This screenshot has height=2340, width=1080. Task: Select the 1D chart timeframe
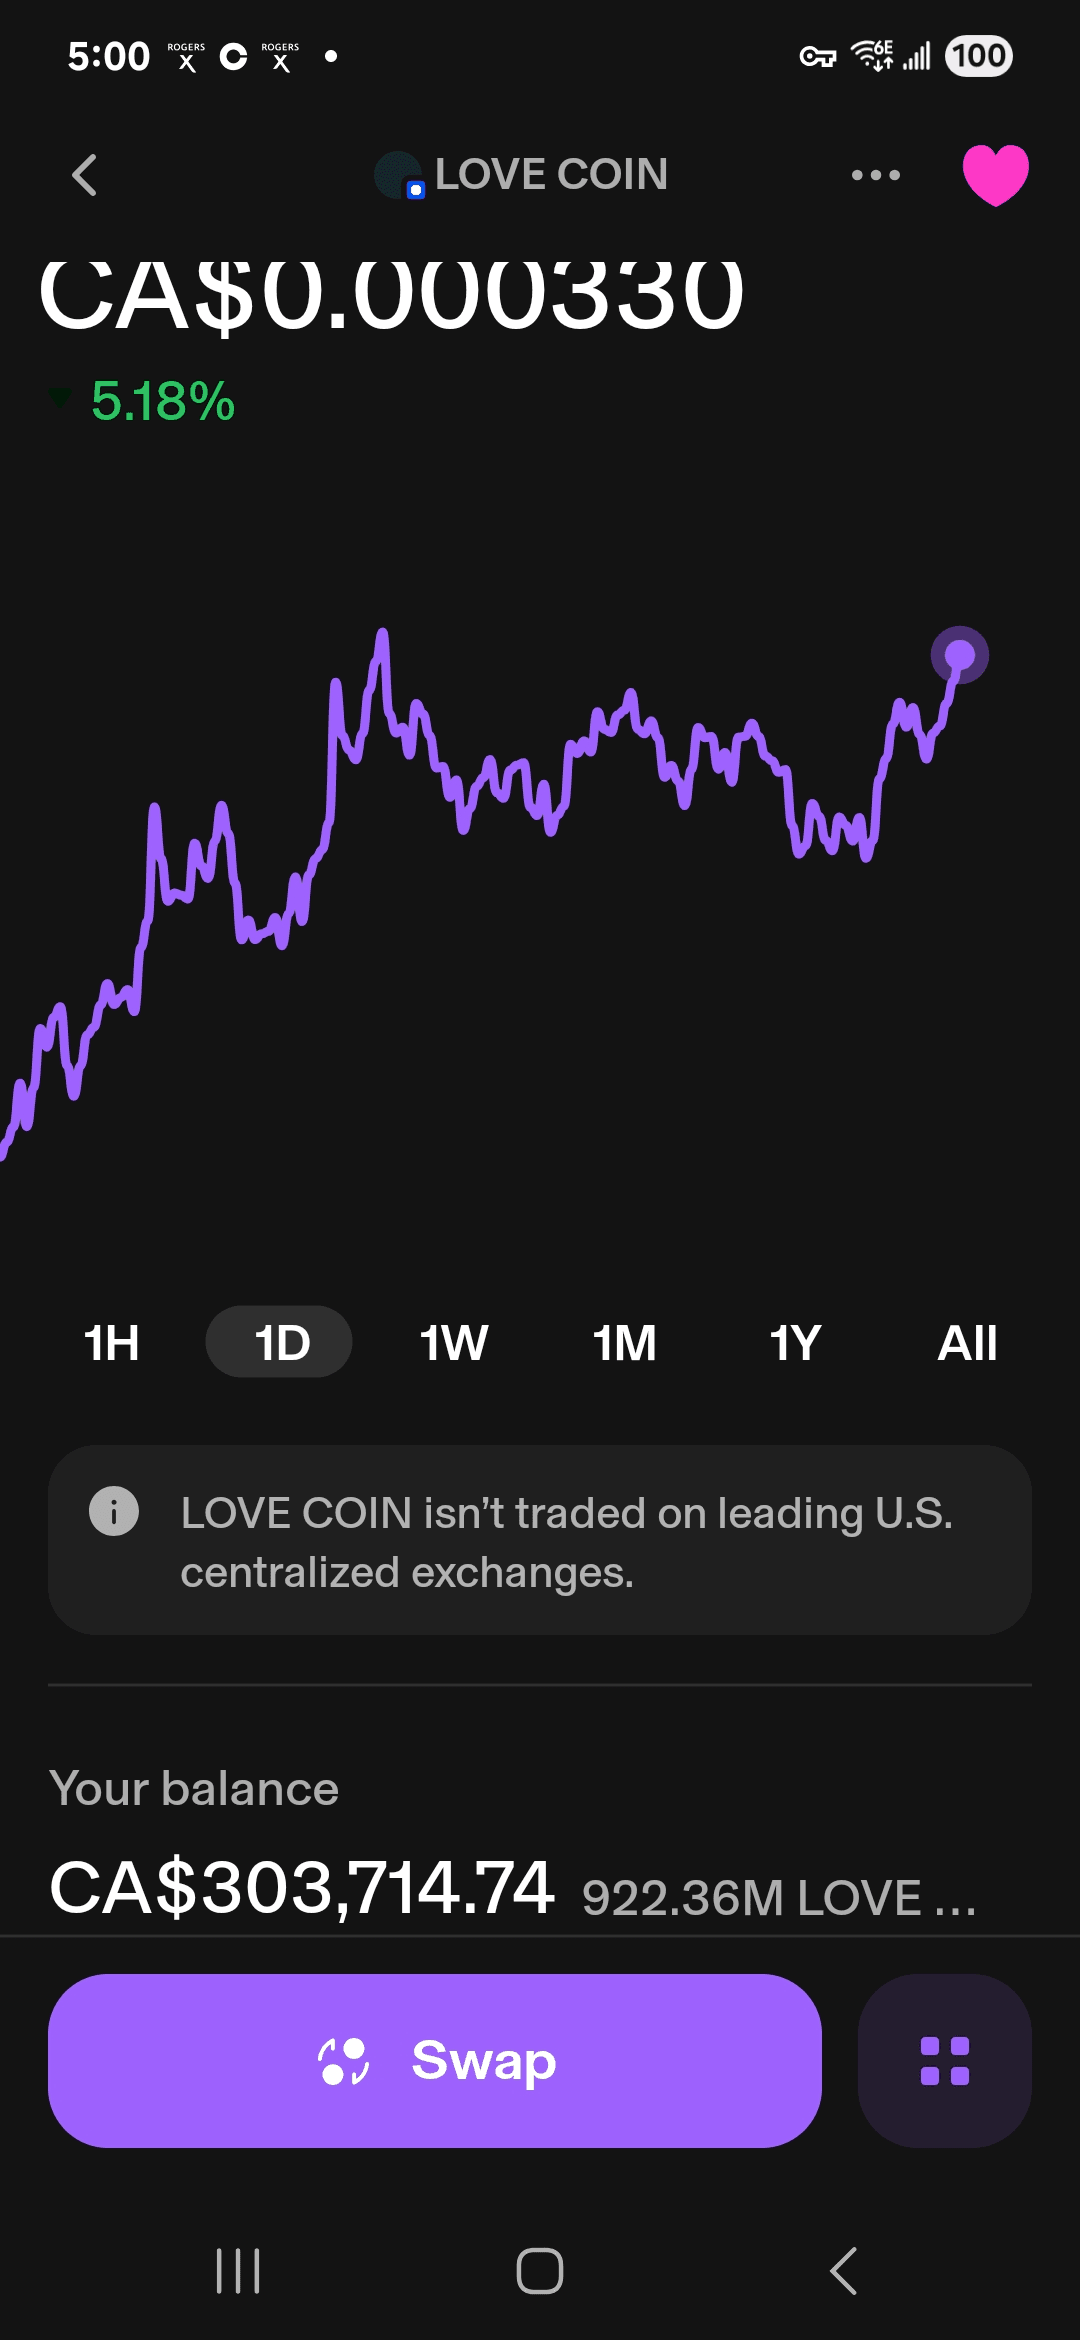280,1342
